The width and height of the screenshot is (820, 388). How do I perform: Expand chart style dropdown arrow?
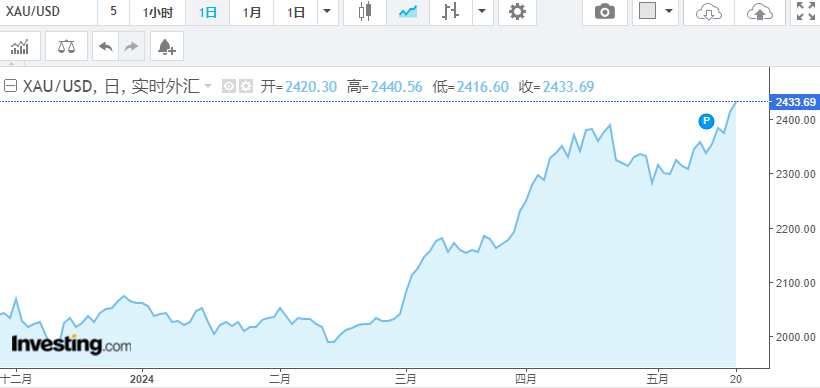(482, 12)
